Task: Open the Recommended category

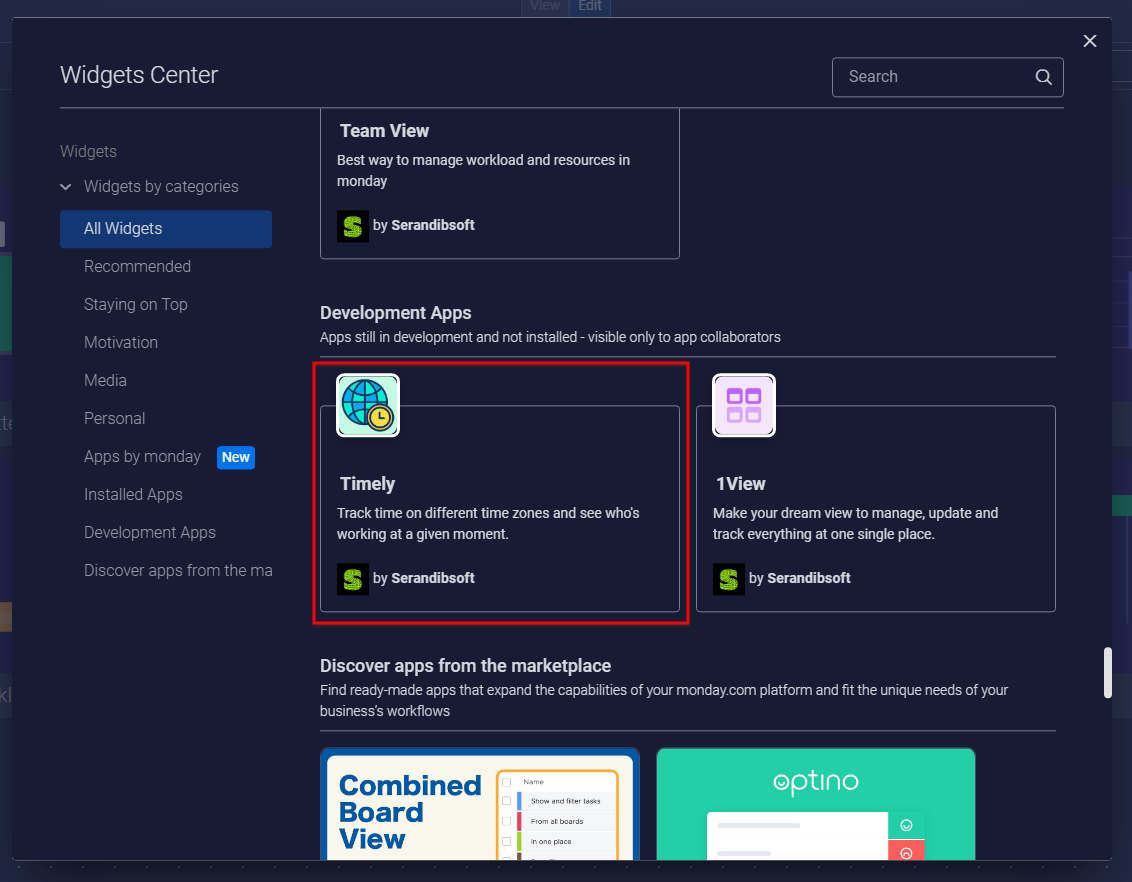Action: point(137,266)
